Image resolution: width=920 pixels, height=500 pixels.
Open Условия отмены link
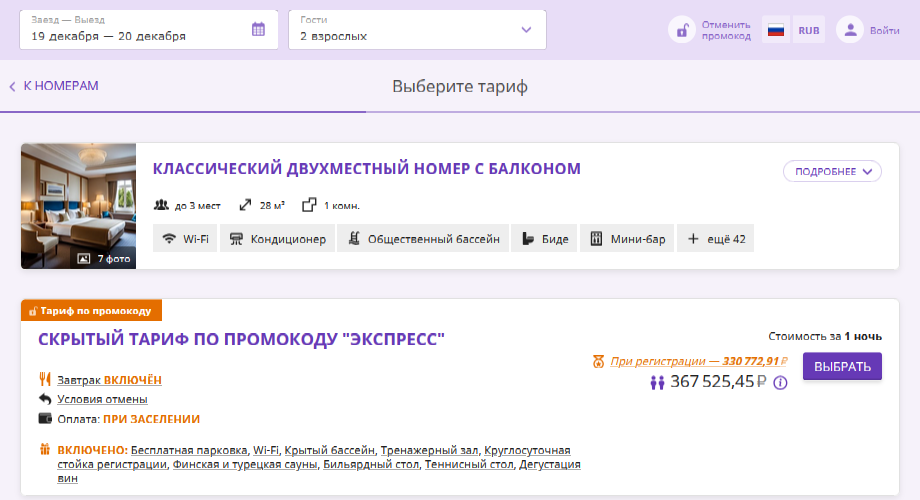pyautogui.click(x=102, y=399)
